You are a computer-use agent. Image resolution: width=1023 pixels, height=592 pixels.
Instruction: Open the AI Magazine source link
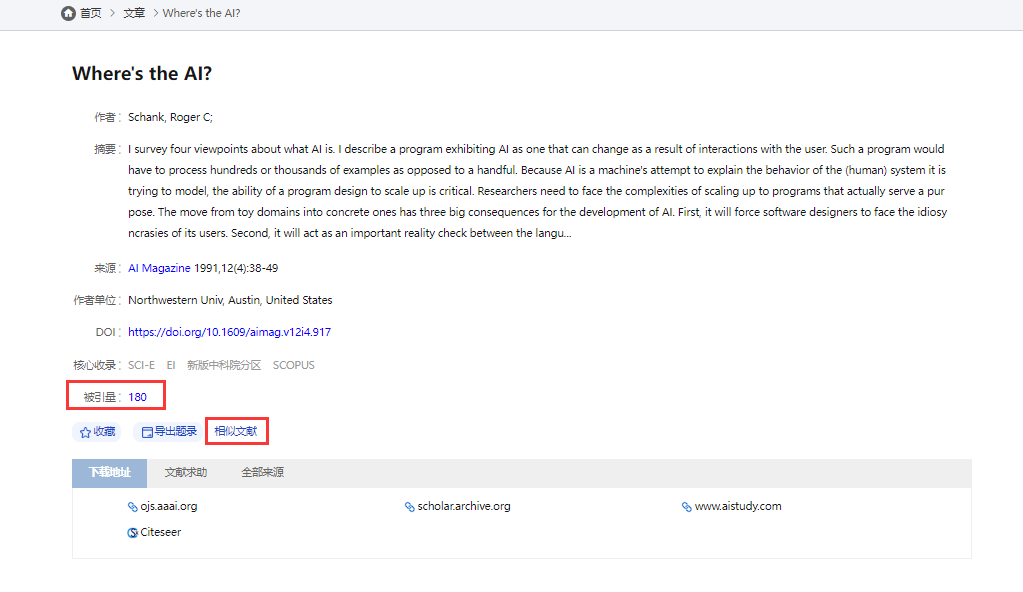tap(159, 268)
